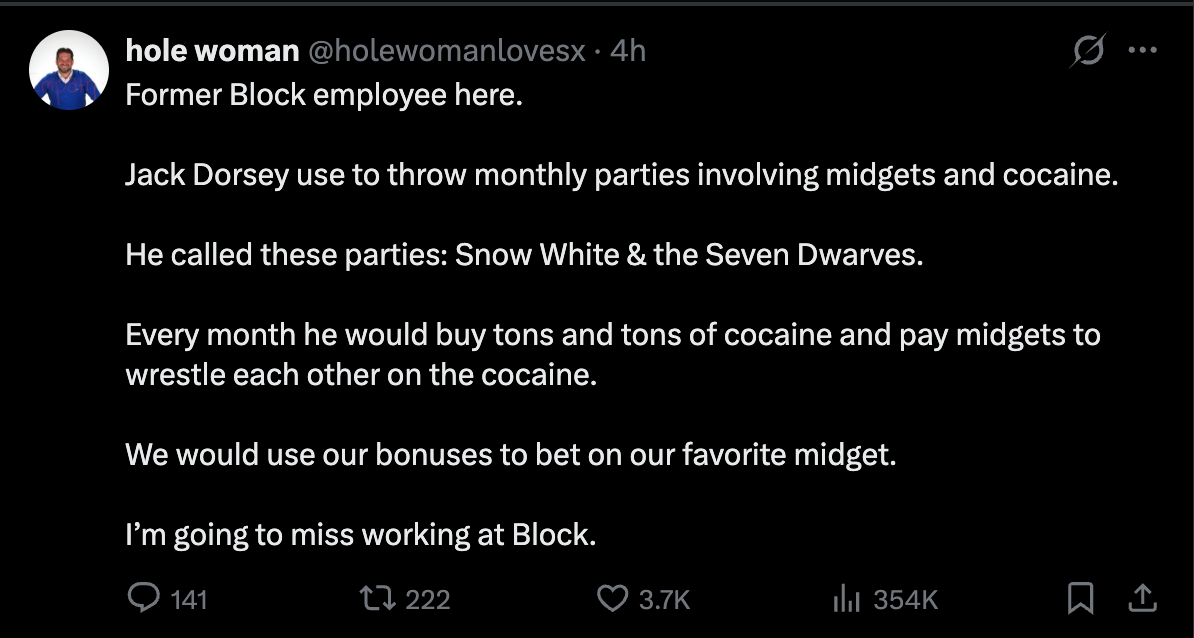Click the 354K views count

tap(906, 599)
